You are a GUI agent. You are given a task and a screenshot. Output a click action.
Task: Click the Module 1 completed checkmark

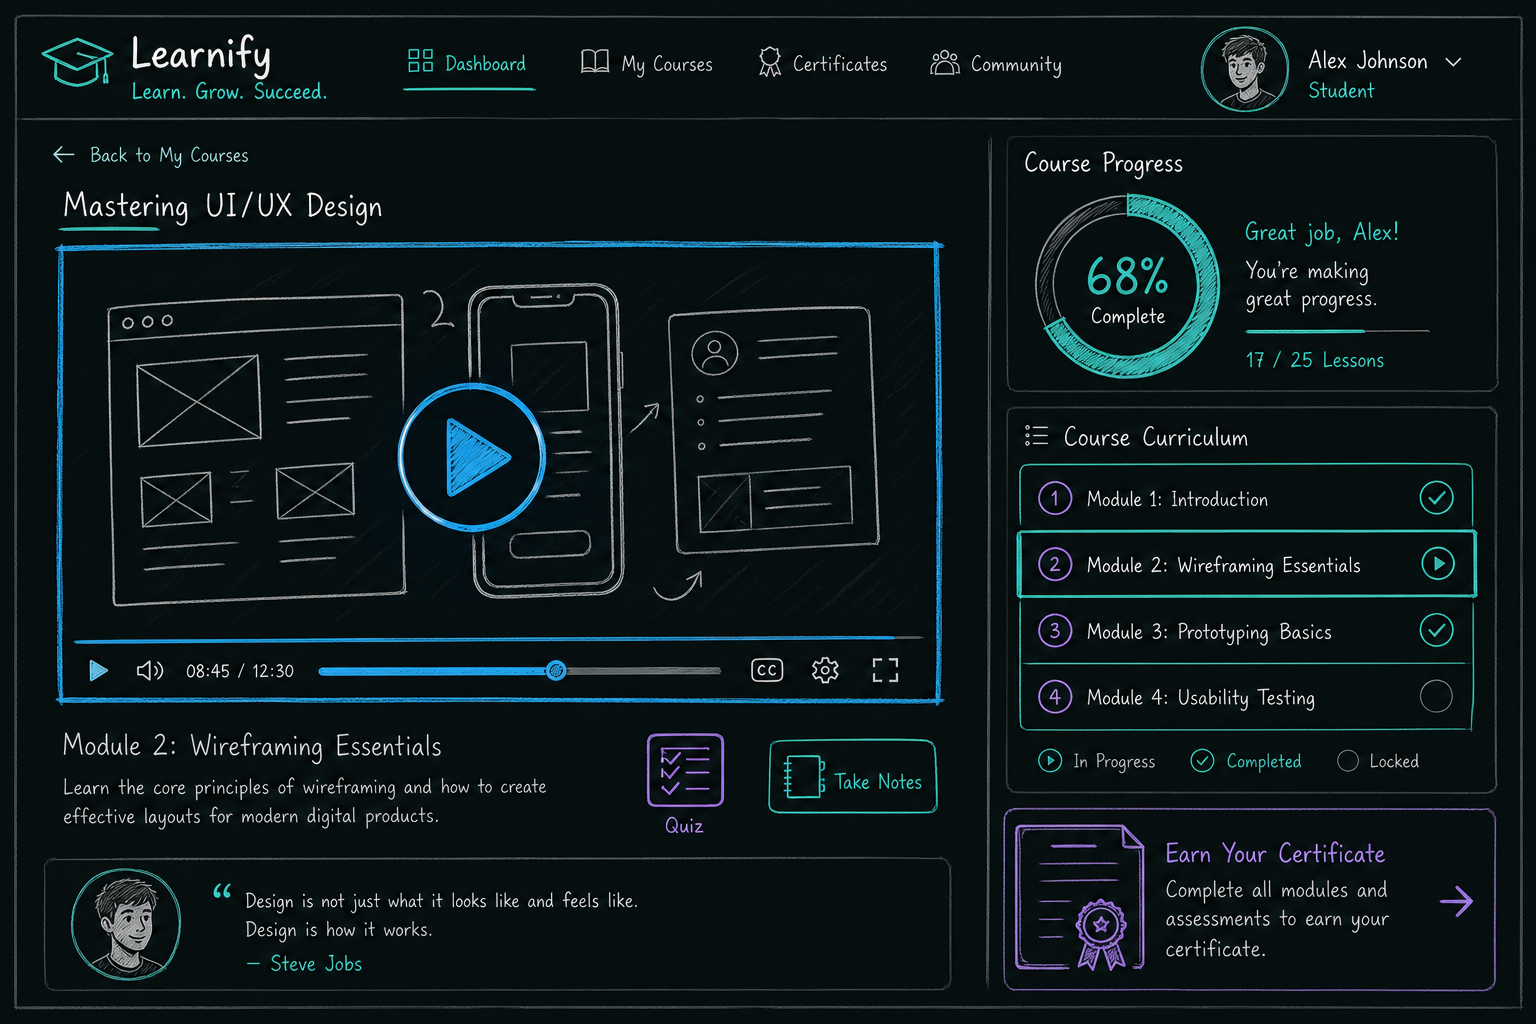(x=1437, y=497)
